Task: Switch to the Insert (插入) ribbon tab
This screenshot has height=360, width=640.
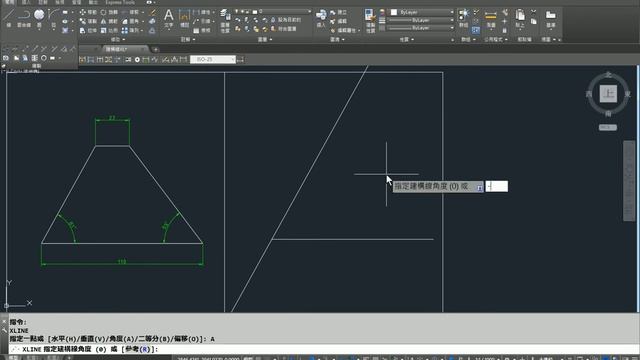Action: point(26,2)
